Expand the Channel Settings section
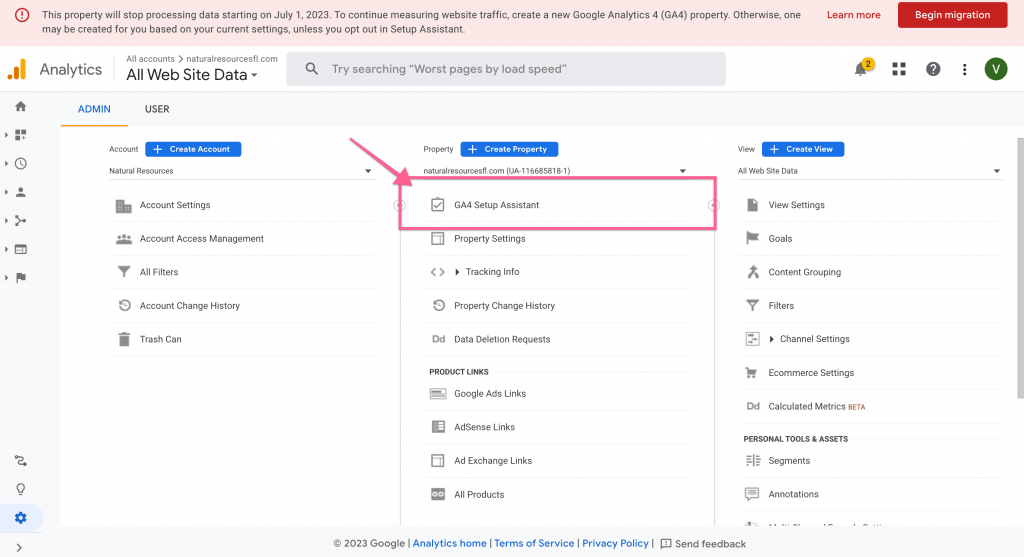 click(x=771, y=339)
